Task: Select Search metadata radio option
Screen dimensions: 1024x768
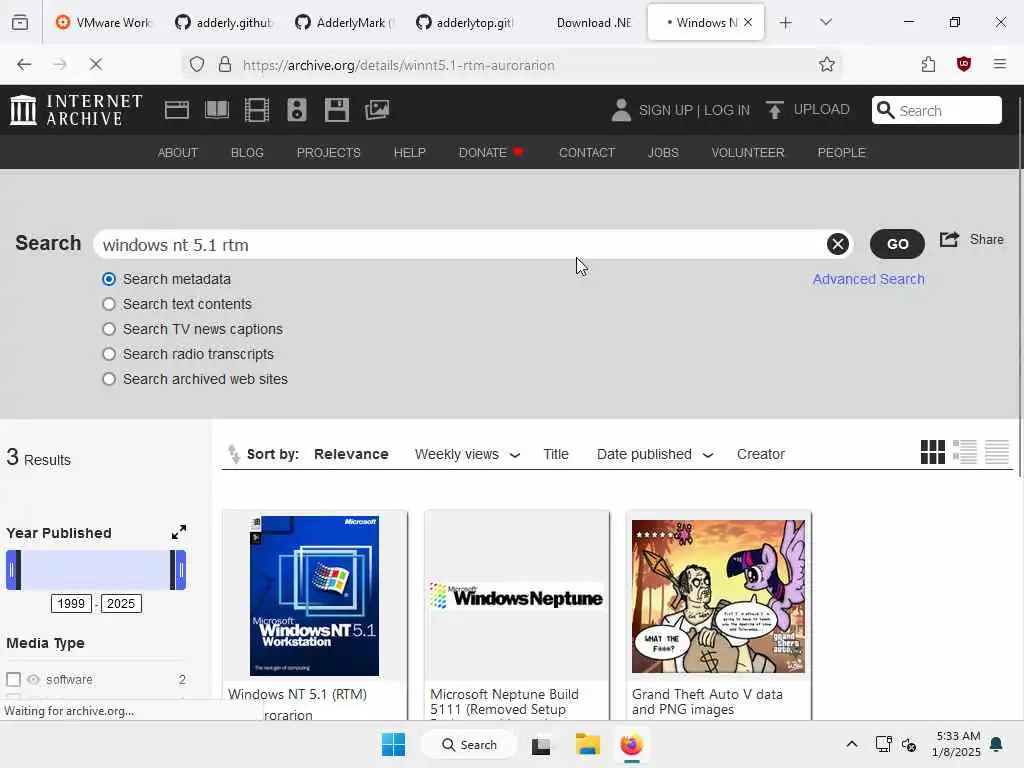Action: coord(109,280)
